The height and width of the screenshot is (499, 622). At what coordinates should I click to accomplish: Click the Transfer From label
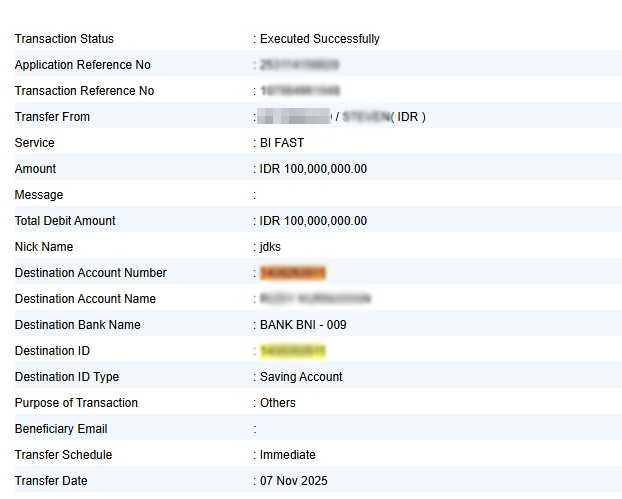52,117
